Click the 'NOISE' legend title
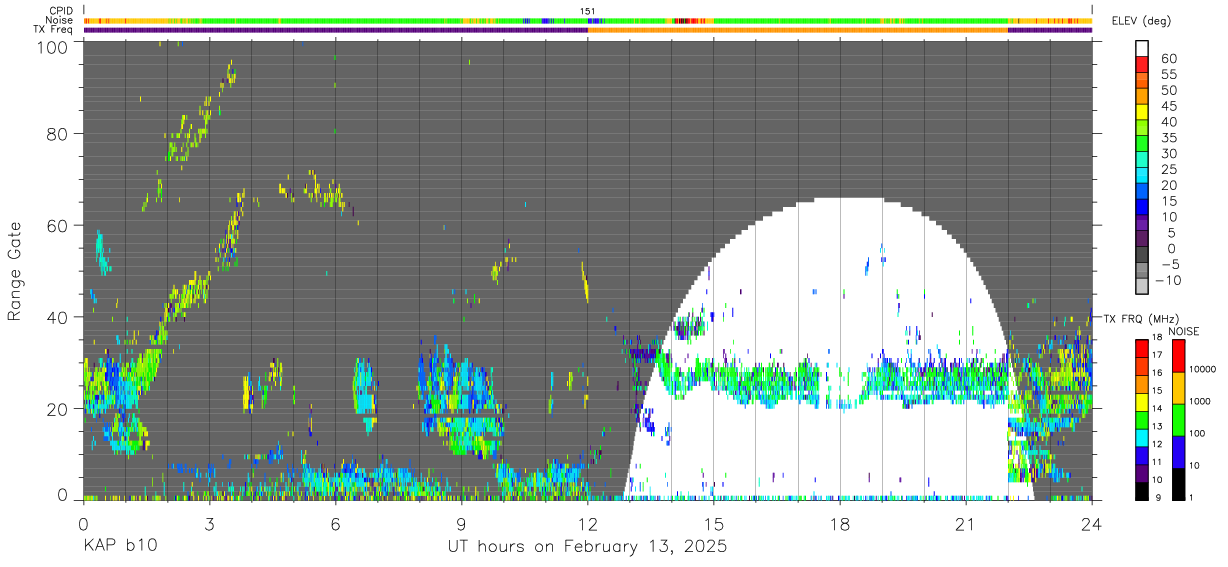This screenshot has width=1228, height=567. [x=1183, y=331]
